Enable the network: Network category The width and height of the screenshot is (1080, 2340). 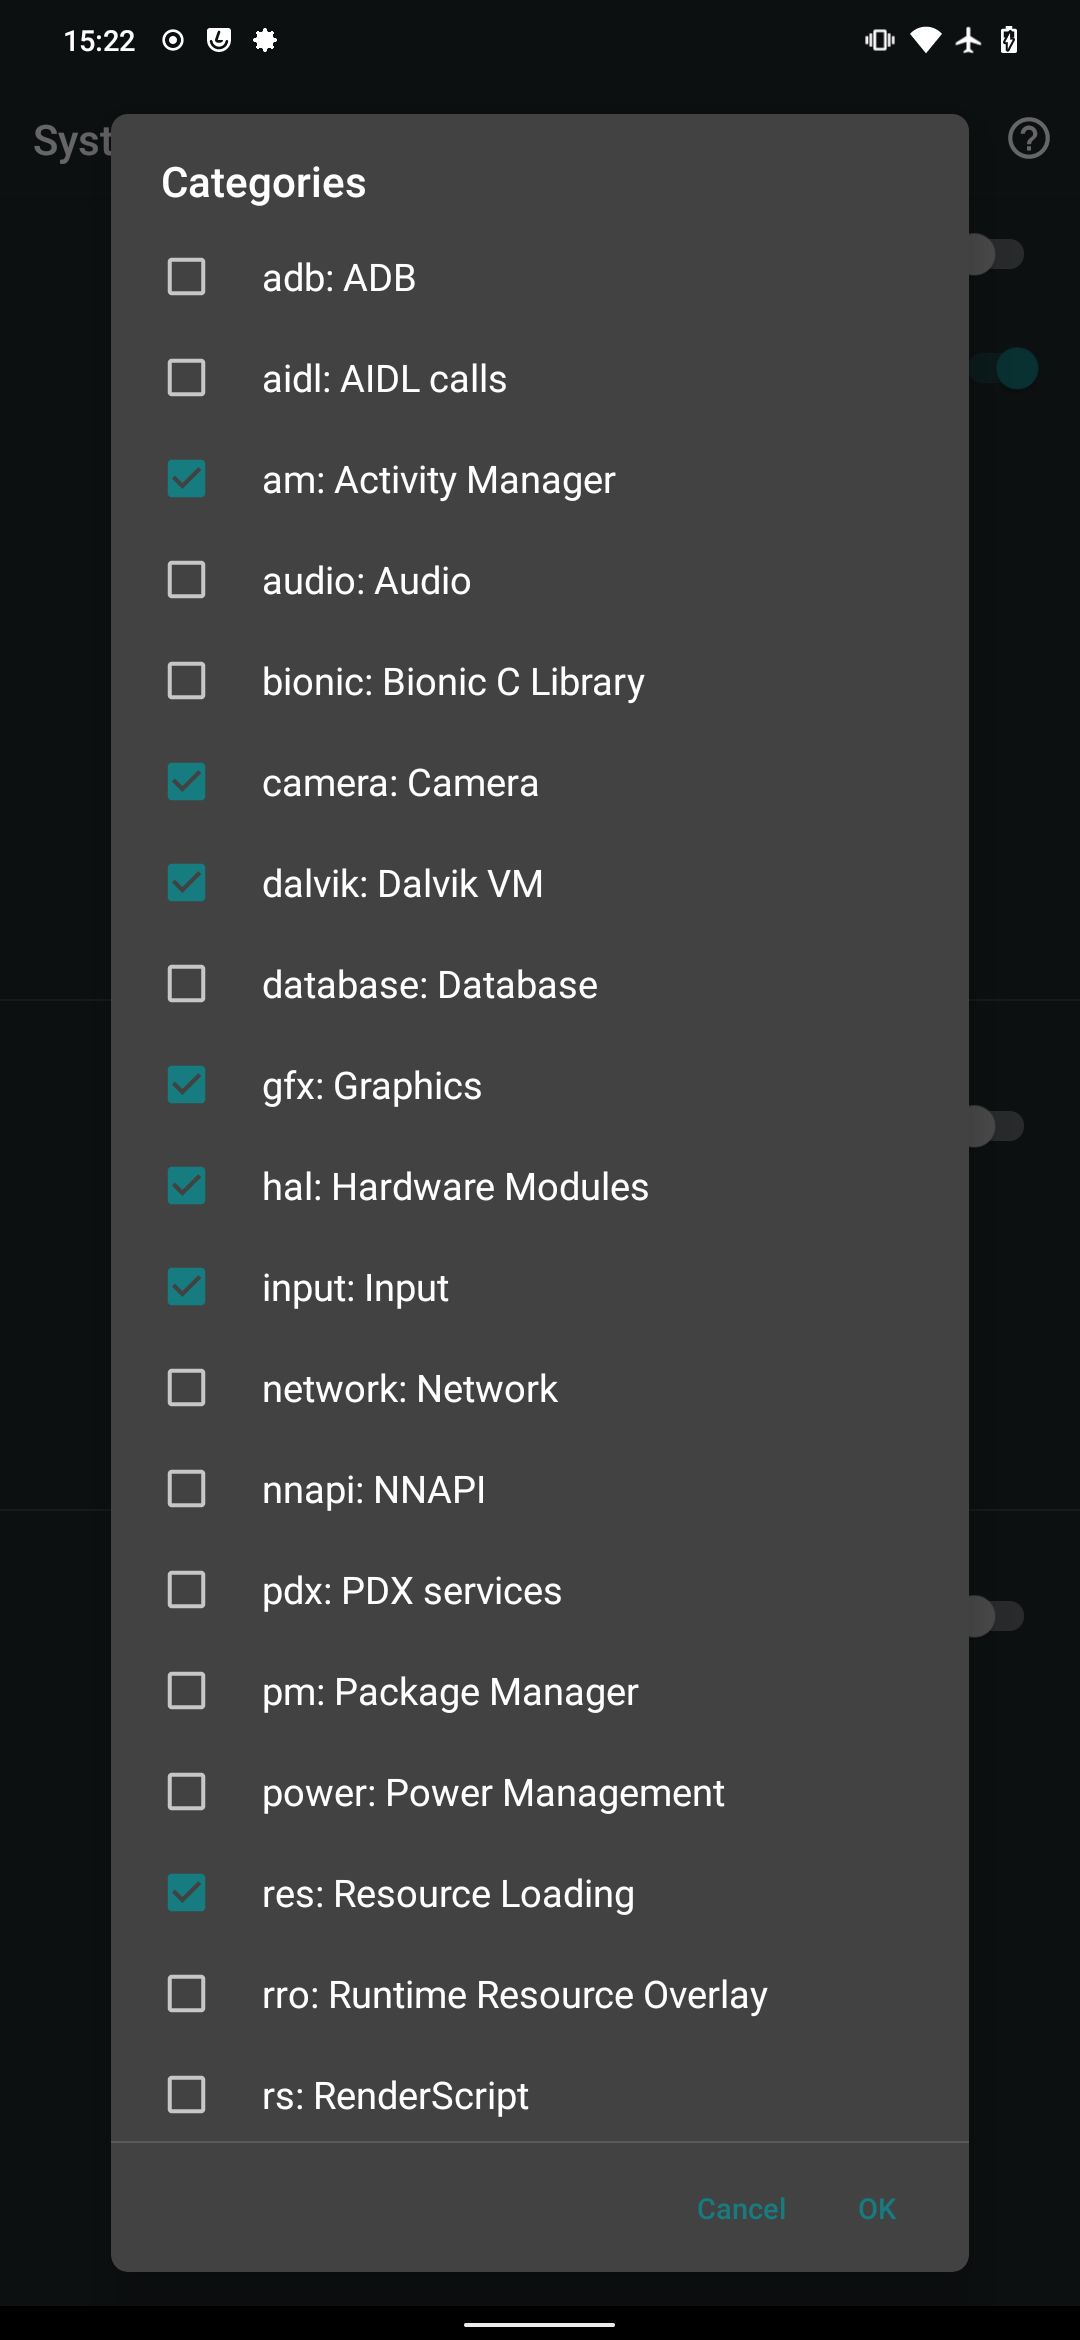pos(186,1388)
